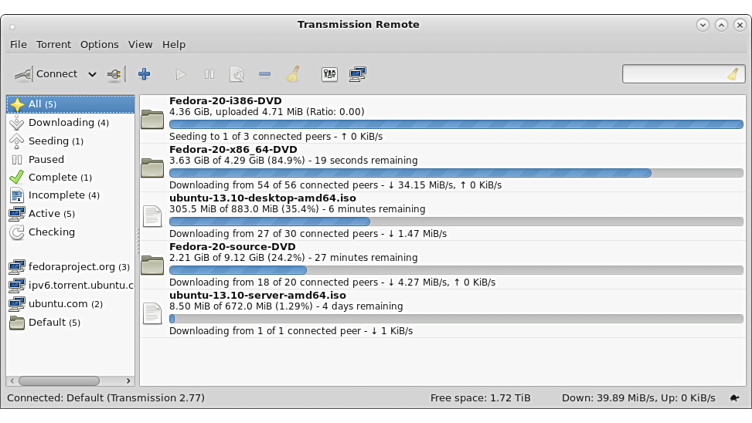This screenshot has height=423, width=752.
Task: Click the Remove torrent minus icon
Action: point(264,74)
